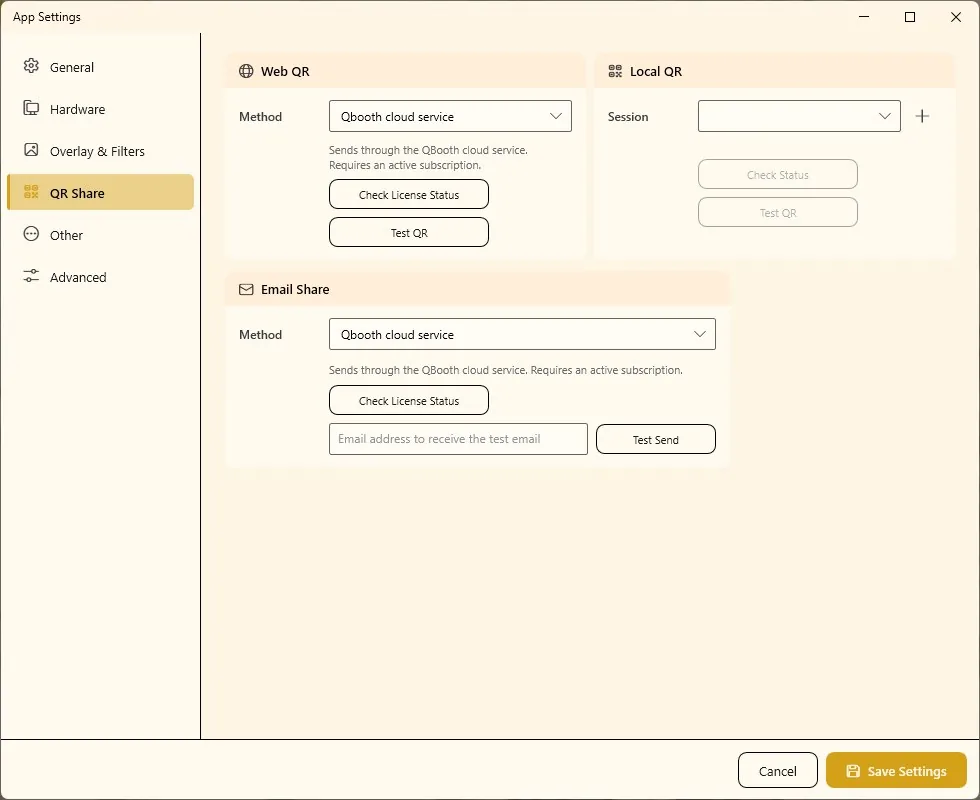
Task: Click the Web QR section heading
Action: pos(285,71)
